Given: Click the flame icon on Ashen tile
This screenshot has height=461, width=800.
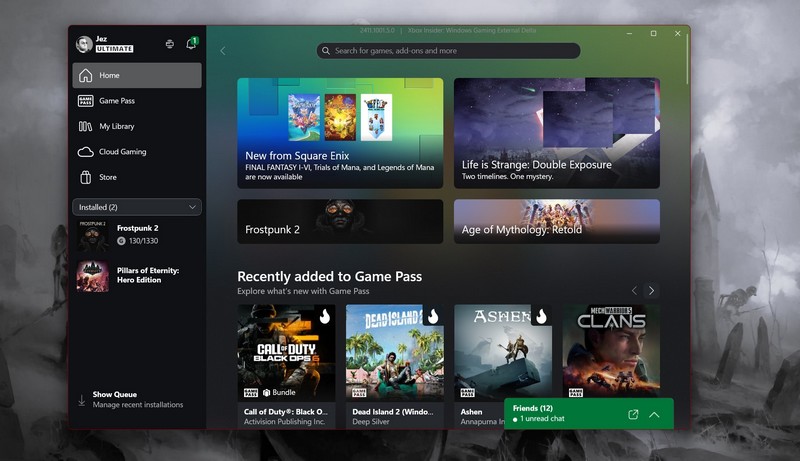Looking at the screenshot, I should (541, 316).
